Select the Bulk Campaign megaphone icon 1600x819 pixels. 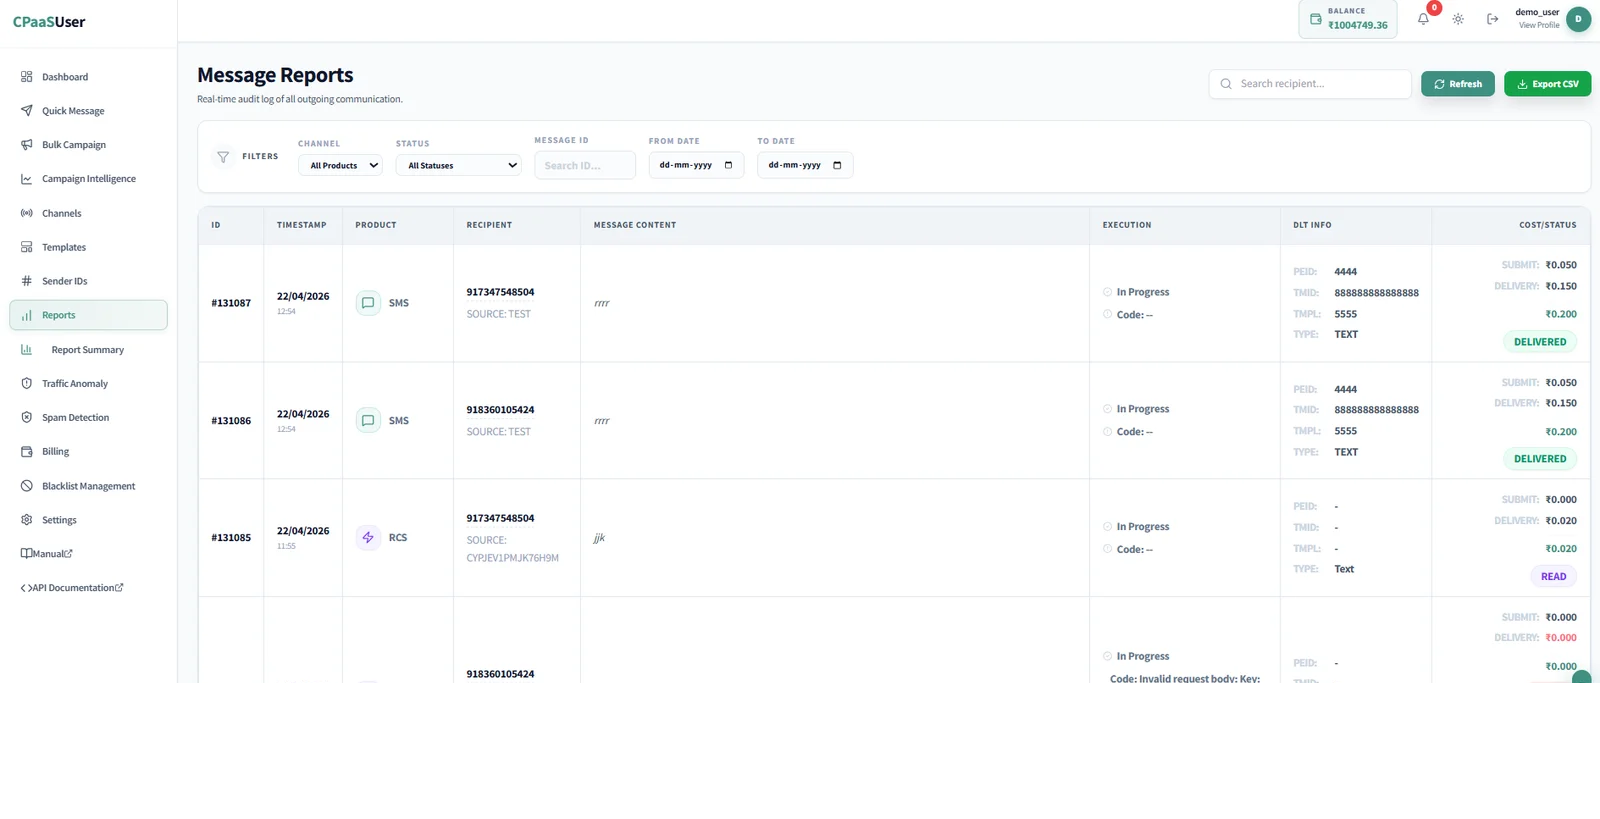27,145
